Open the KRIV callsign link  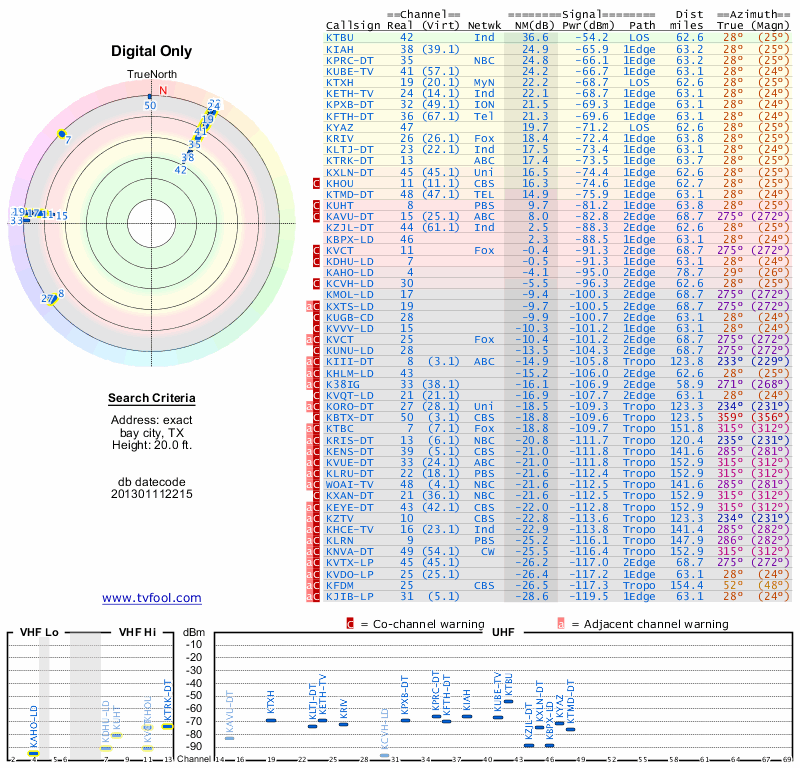340,137
